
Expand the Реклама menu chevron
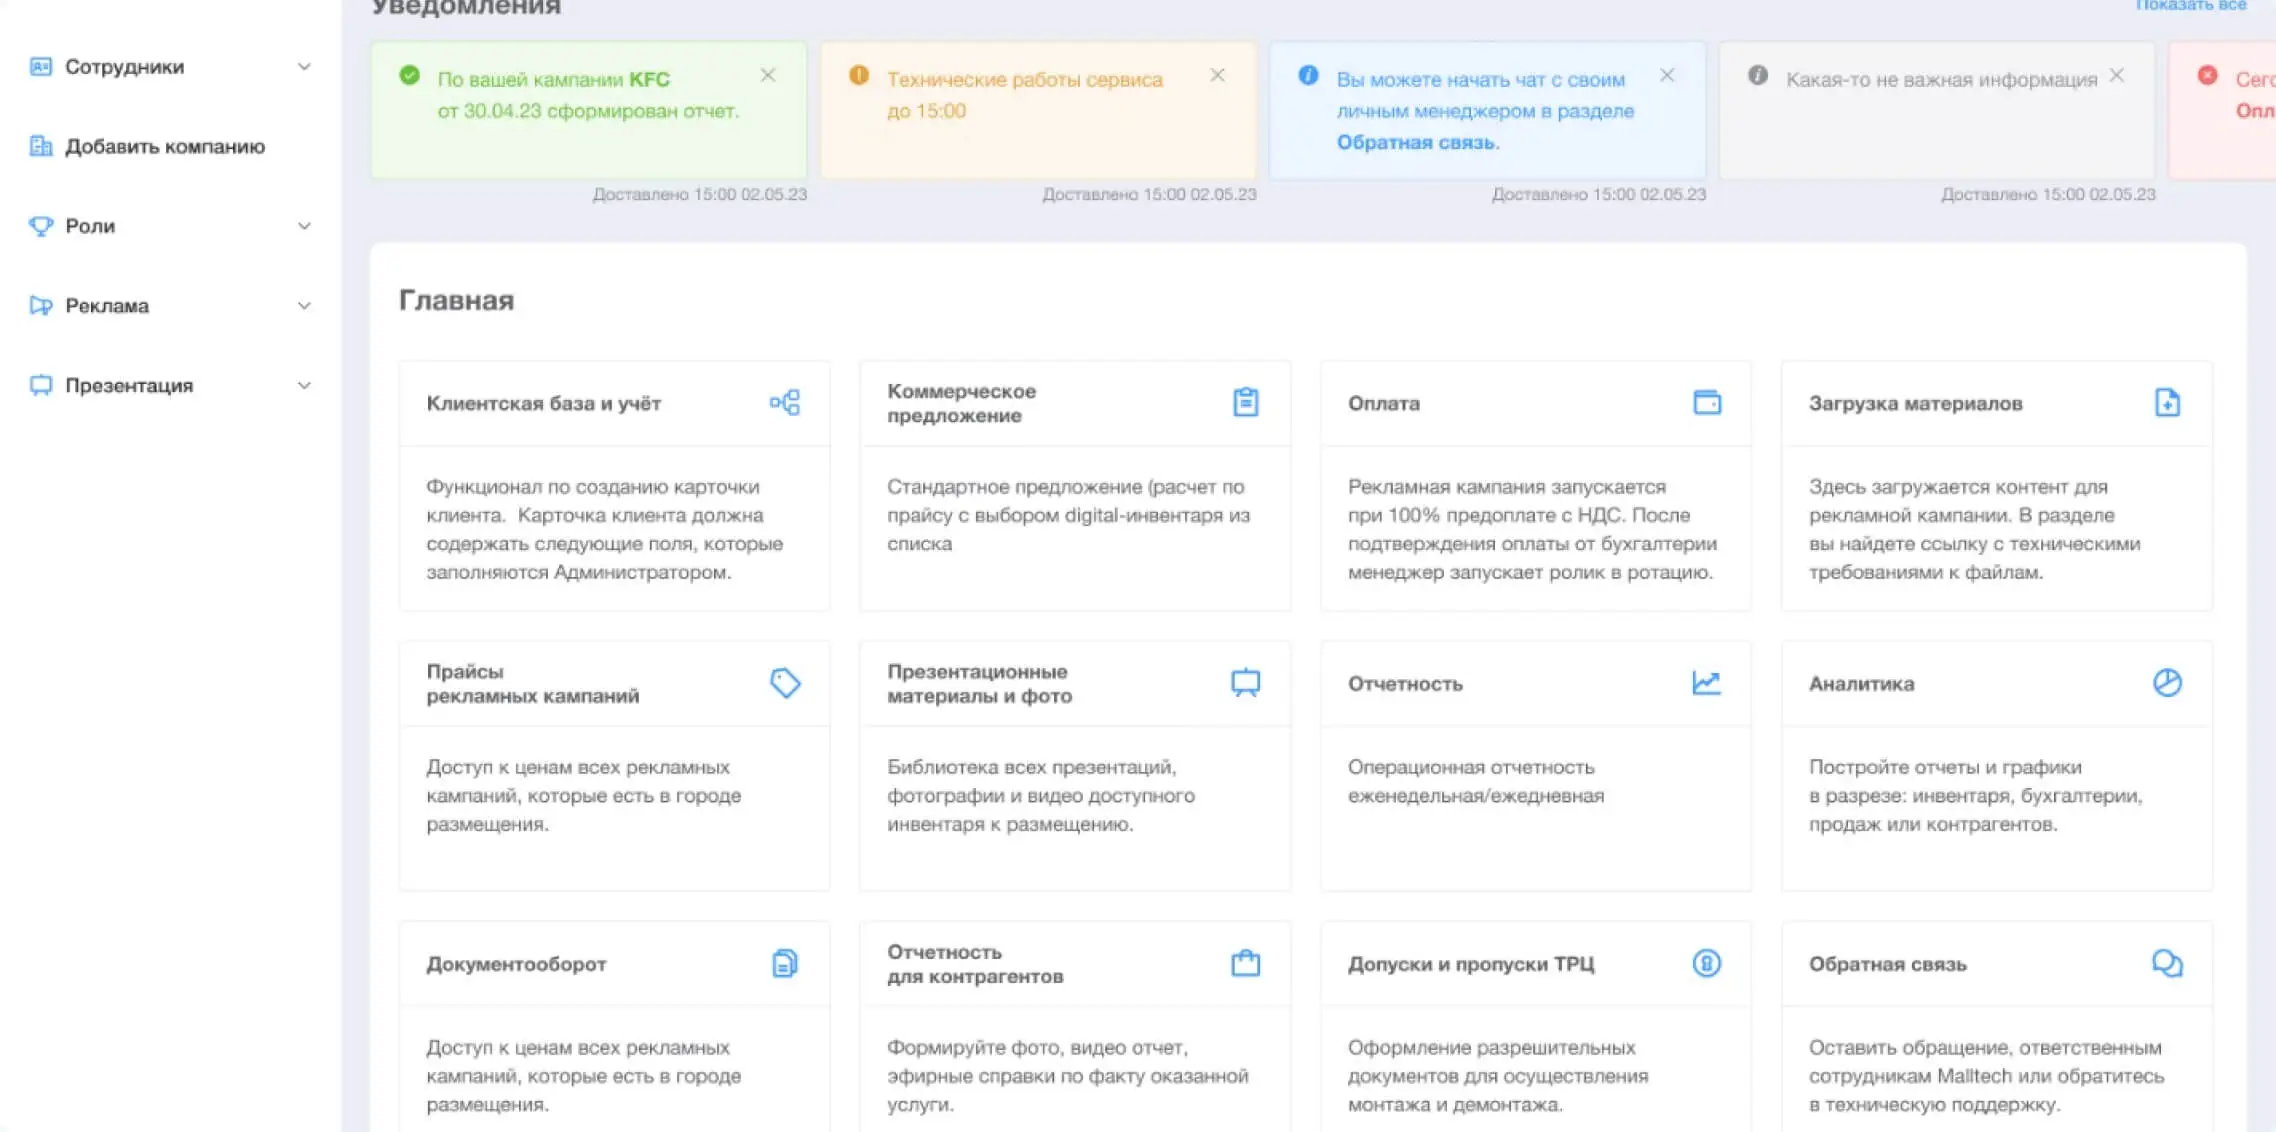point(304,306)
